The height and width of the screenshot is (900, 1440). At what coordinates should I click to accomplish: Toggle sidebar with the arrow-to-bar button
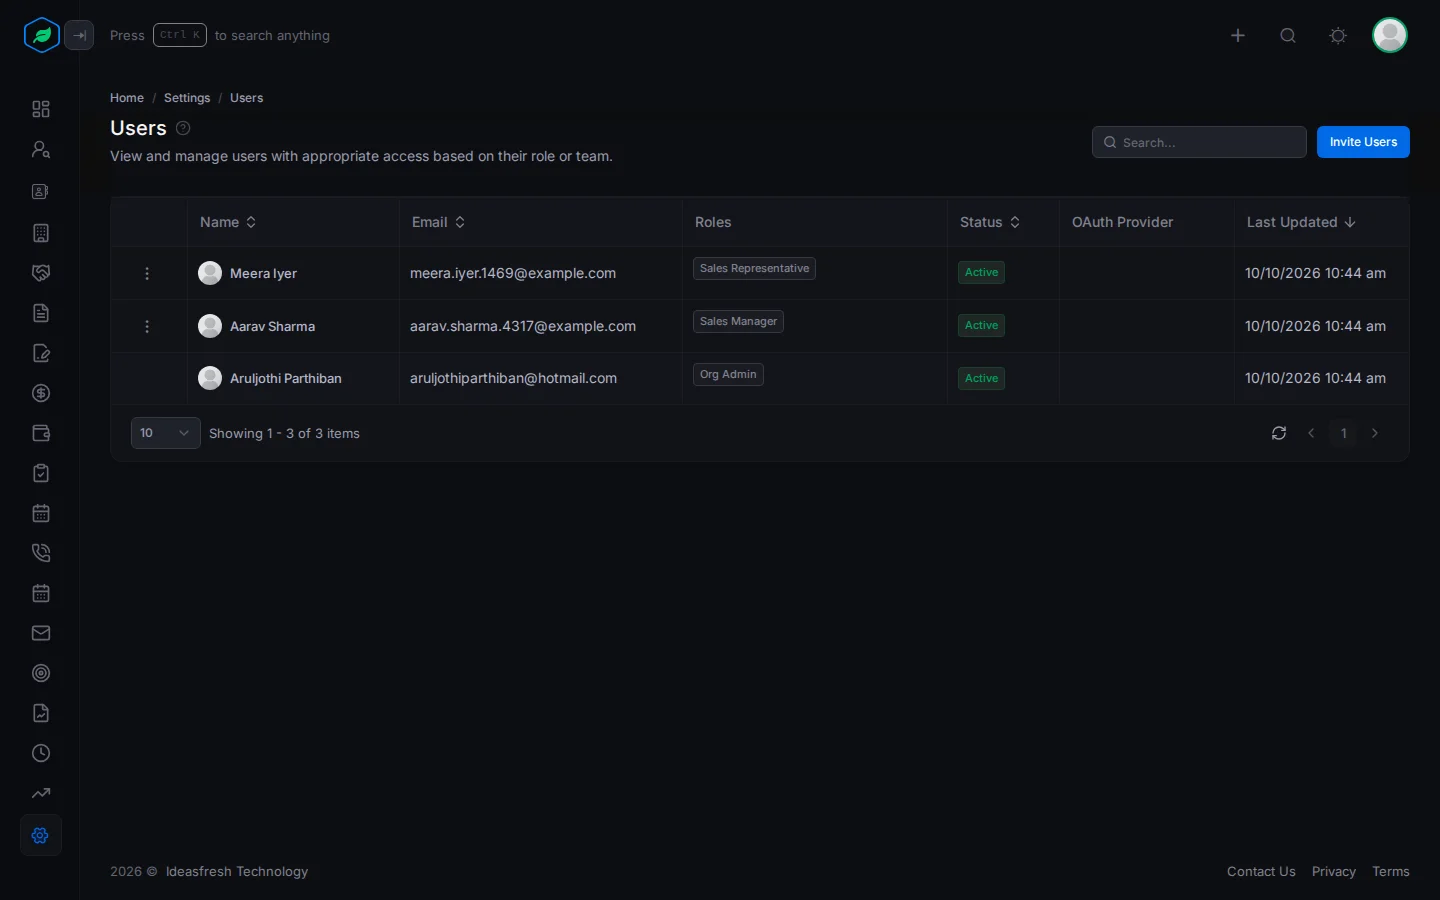(x=80, y=35)
